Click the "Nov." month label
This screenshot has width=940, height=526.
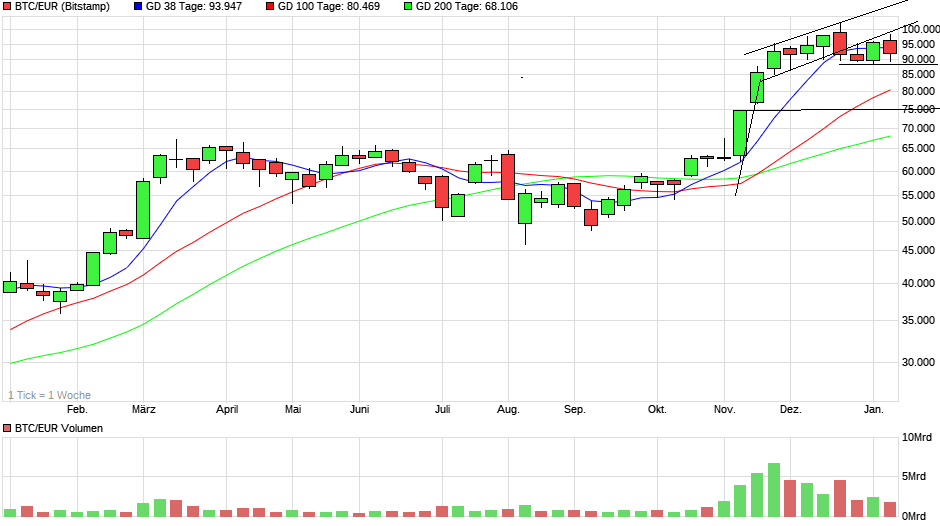tap(724, 410)
